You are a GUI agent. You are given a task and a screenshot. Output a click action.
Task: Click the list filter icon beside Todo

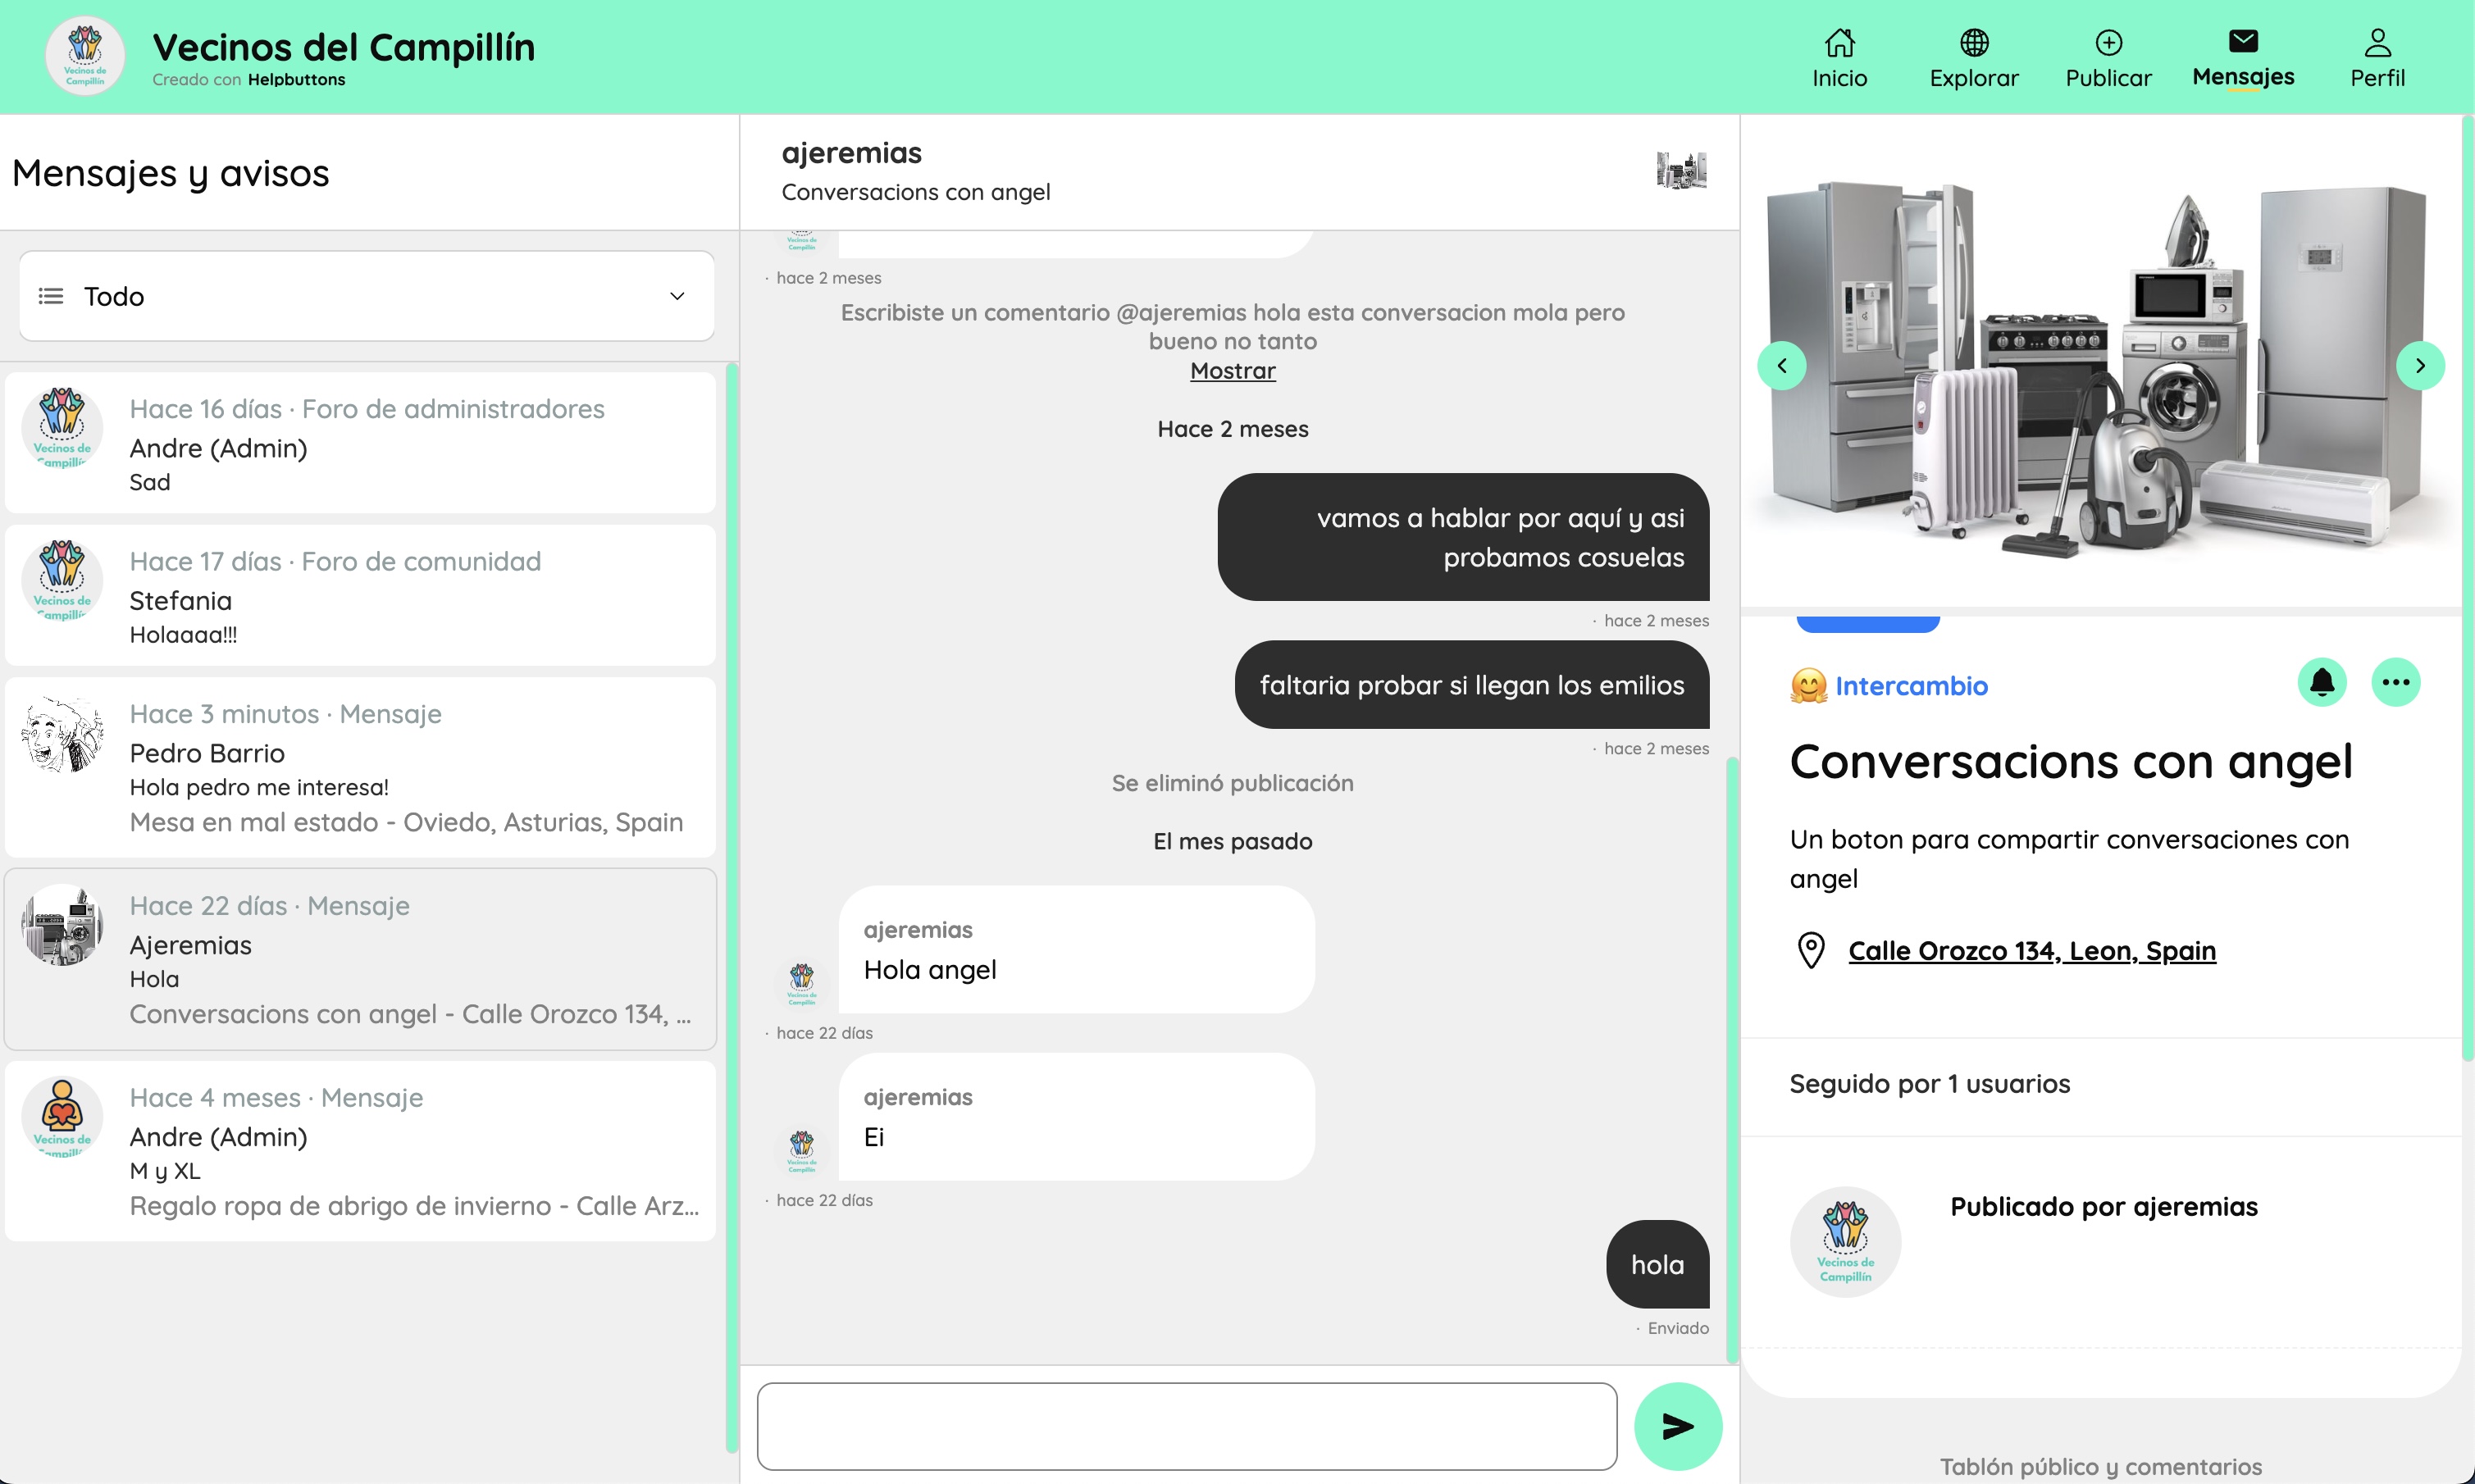[x=51, y=296]
